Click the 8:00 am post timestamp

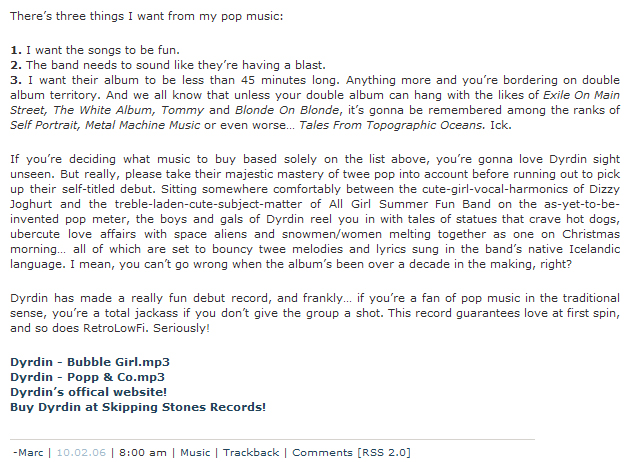[x=143, y=452]
